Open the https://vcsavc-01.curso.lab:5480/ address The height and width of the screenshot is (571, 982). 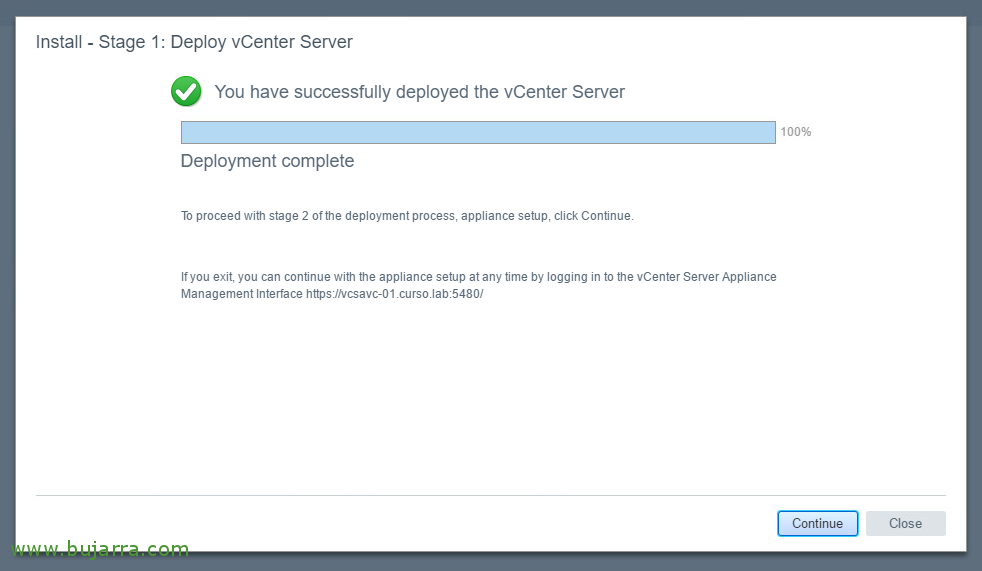[x=395, y=294]
